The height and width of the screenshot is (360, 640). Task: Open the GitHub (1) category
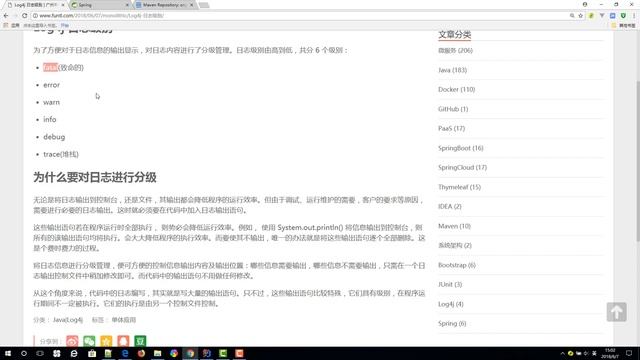click(x=453, y=109)
